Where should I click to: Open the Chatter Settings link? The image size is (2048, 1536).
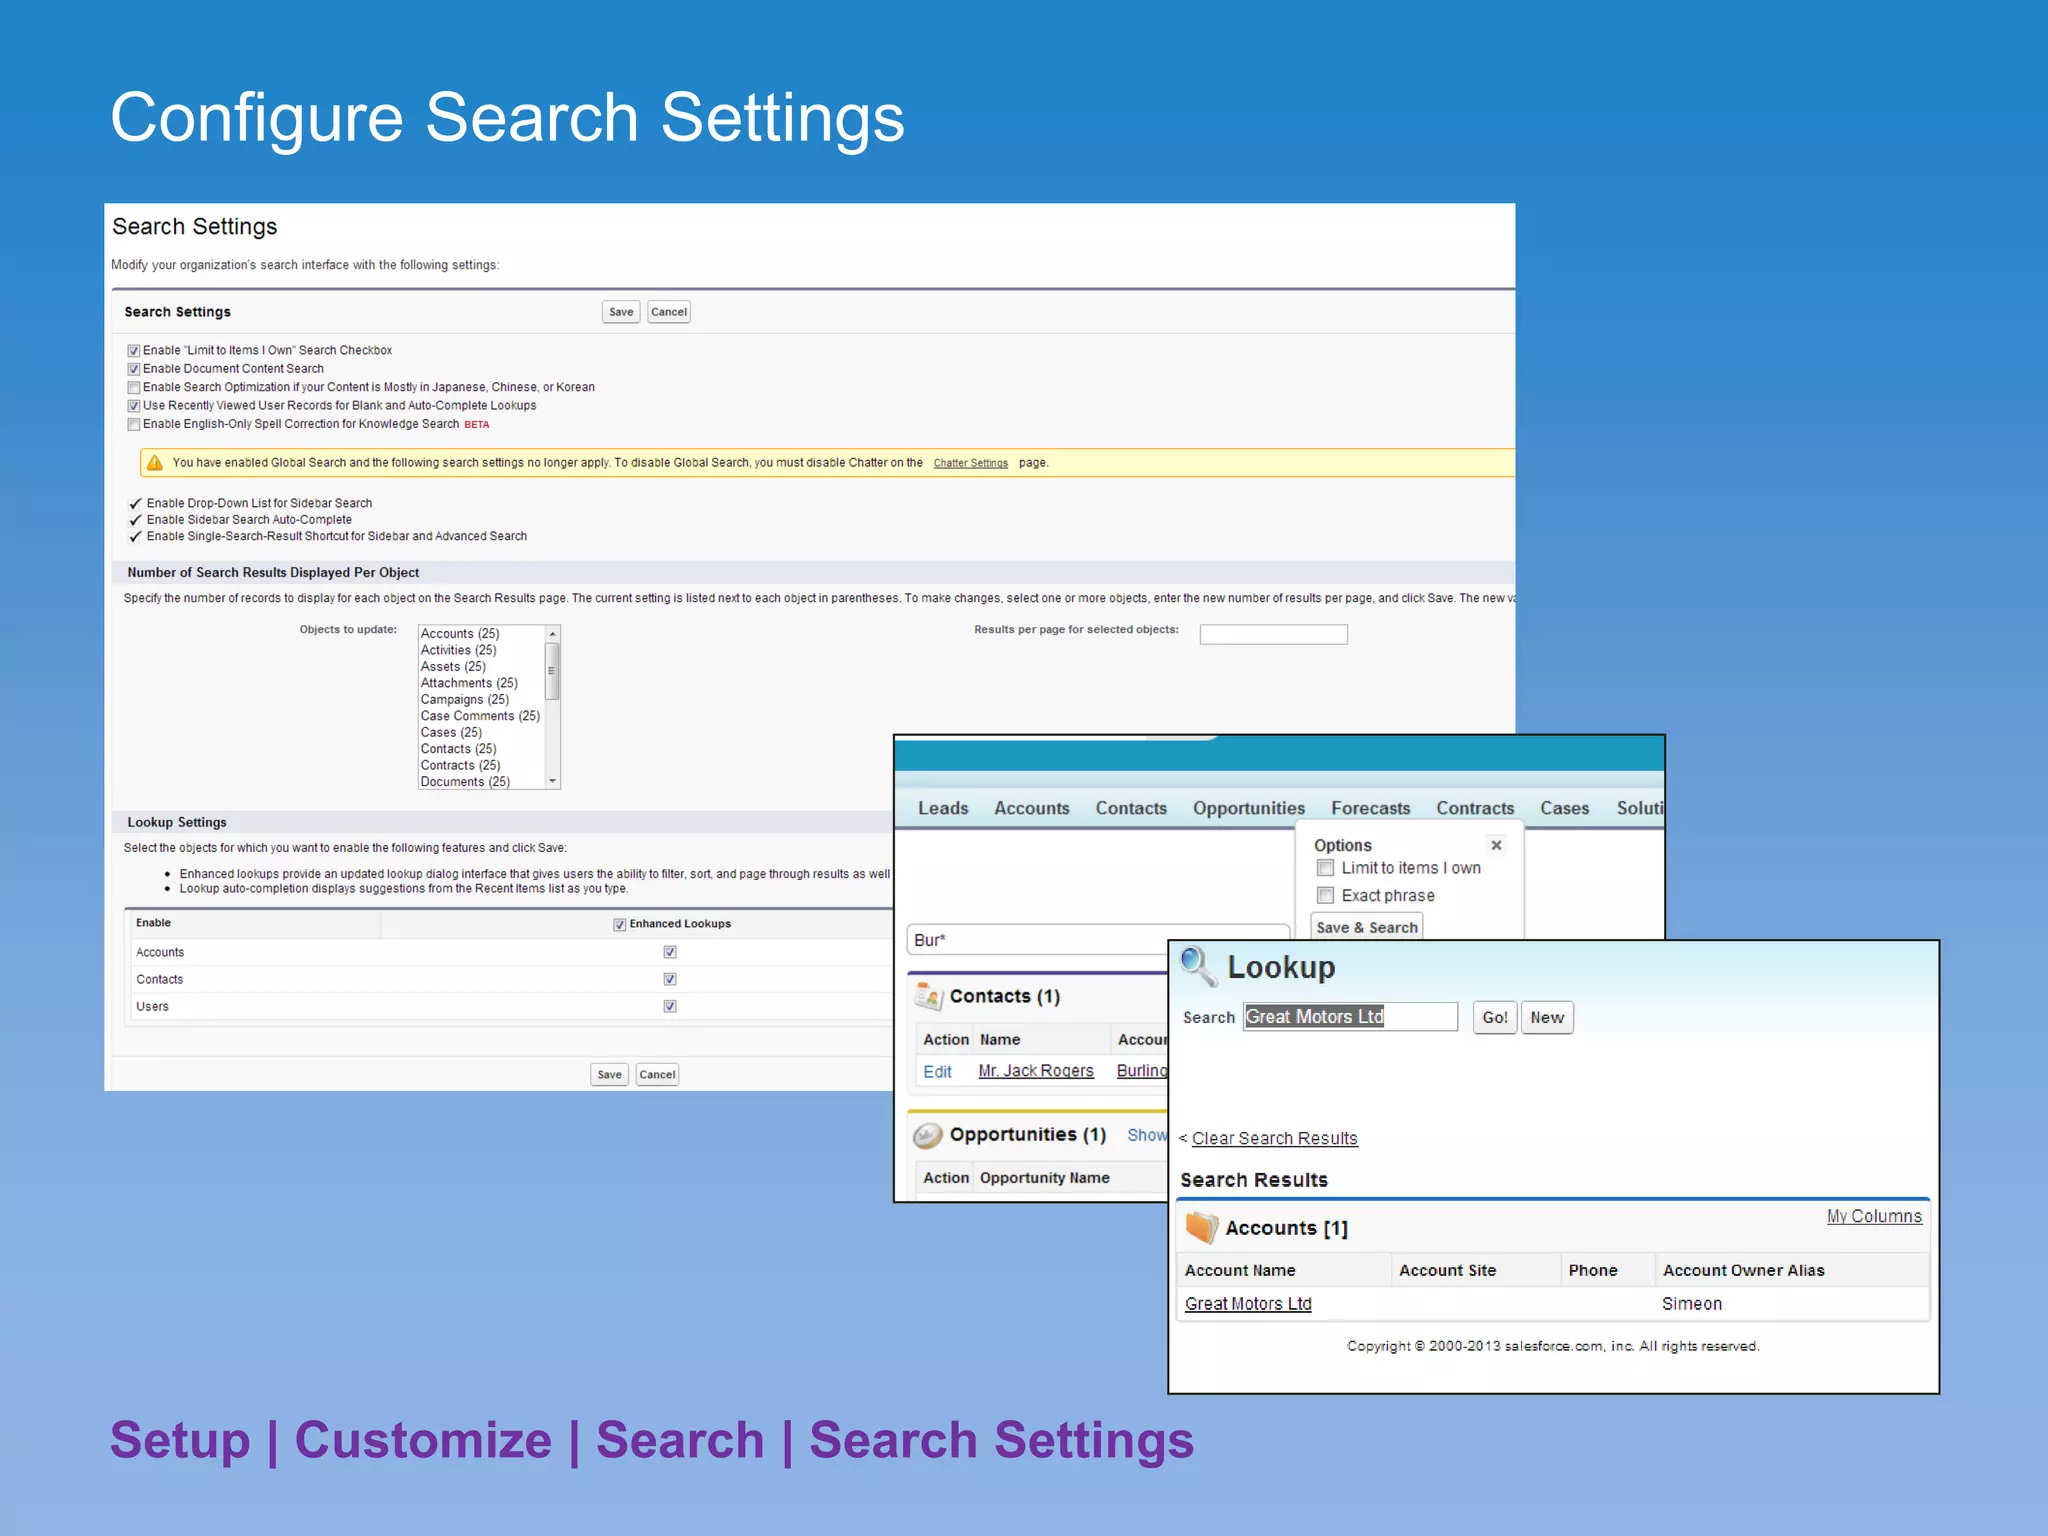coord(970,463)
